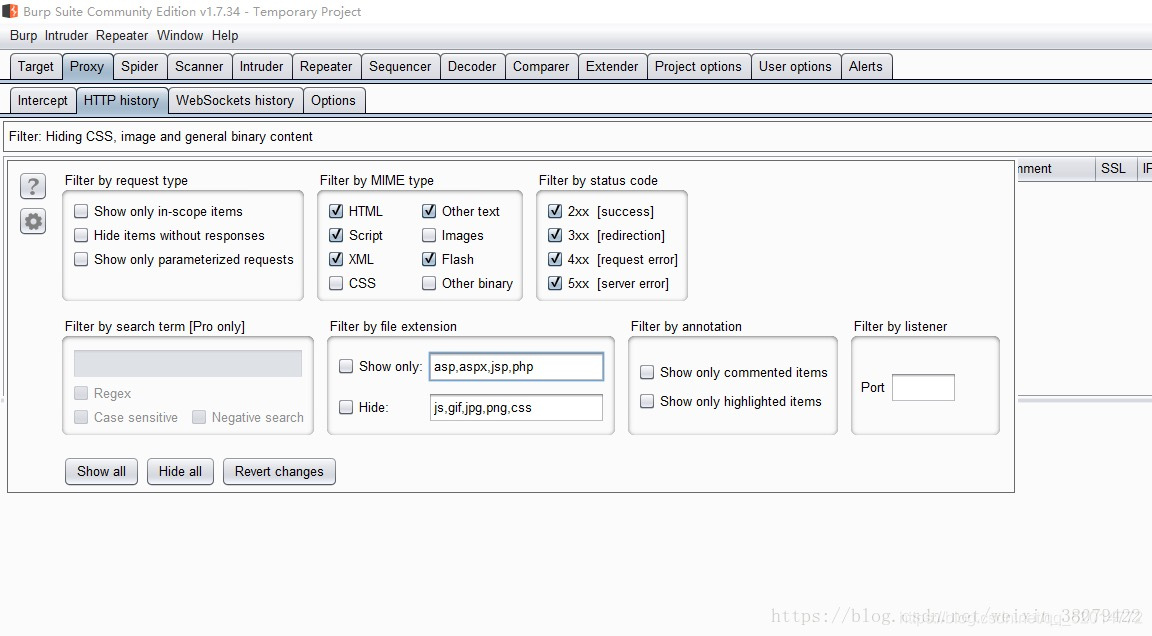The image size is (1152, 636).
Task: Switch to the Spider tab
Action: click(140, 67)
